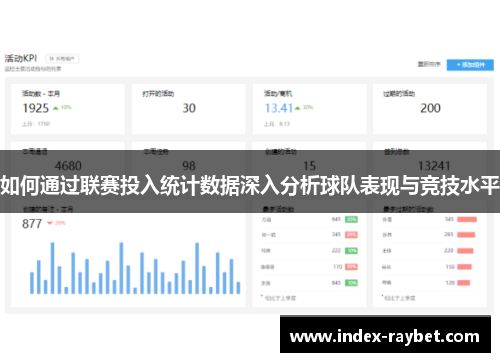This screenshot has width=500, height=362.
Task: Click the red bar beside 265
Action: pos(466,235)
